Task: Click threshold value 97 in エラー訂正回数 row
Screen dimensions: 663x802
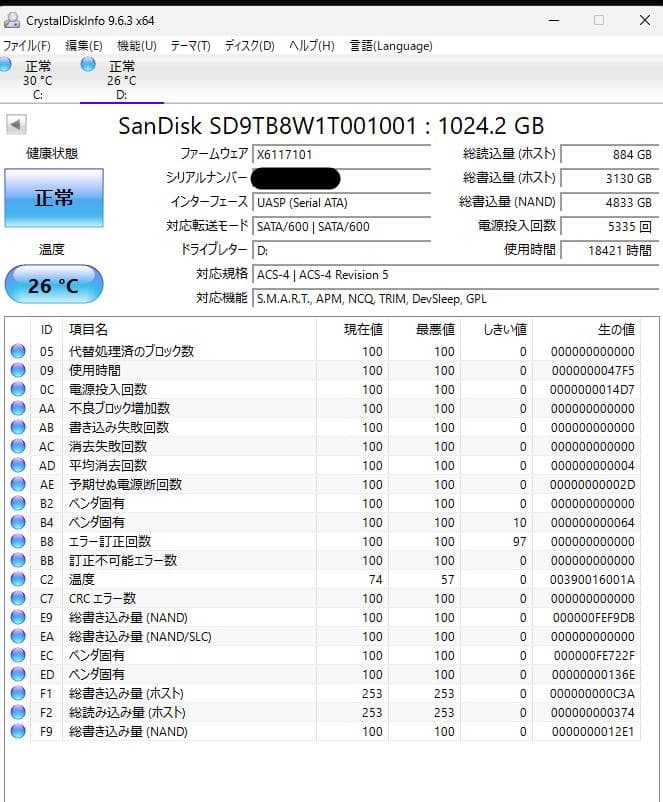Action: coord(520,541)
